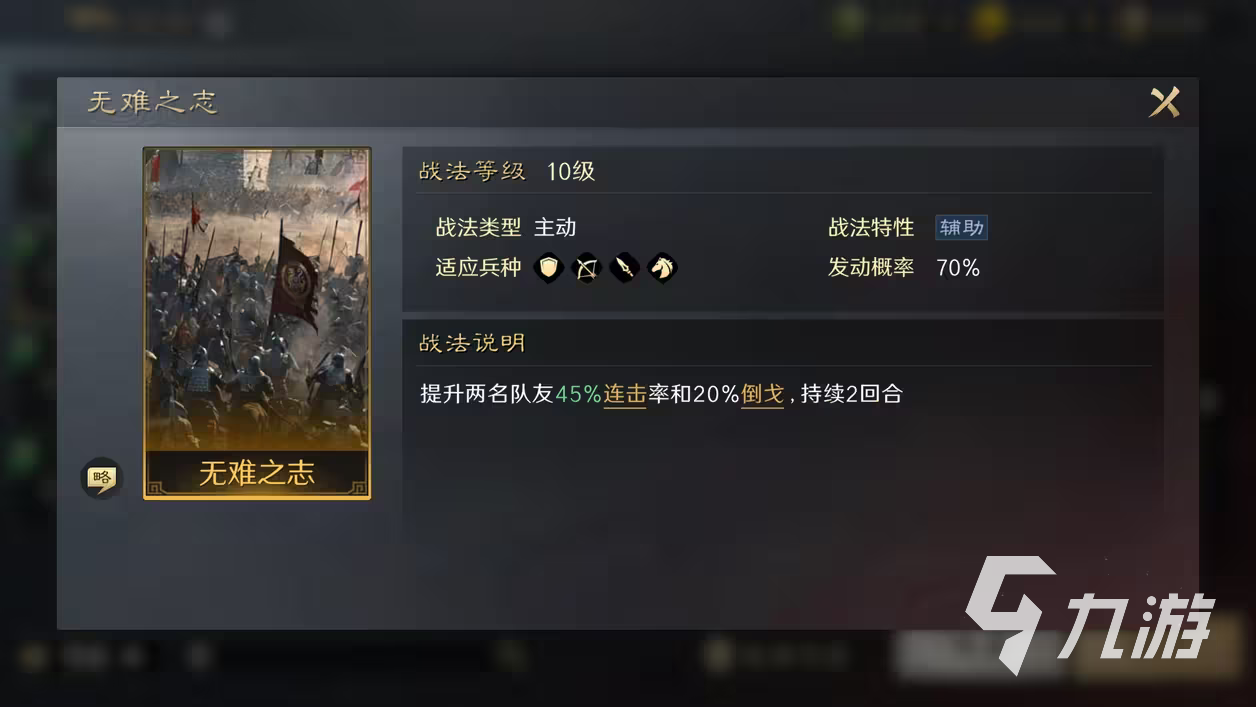Open the underlined 连击 keyword link
The image size is (1256, 707).
625,394
